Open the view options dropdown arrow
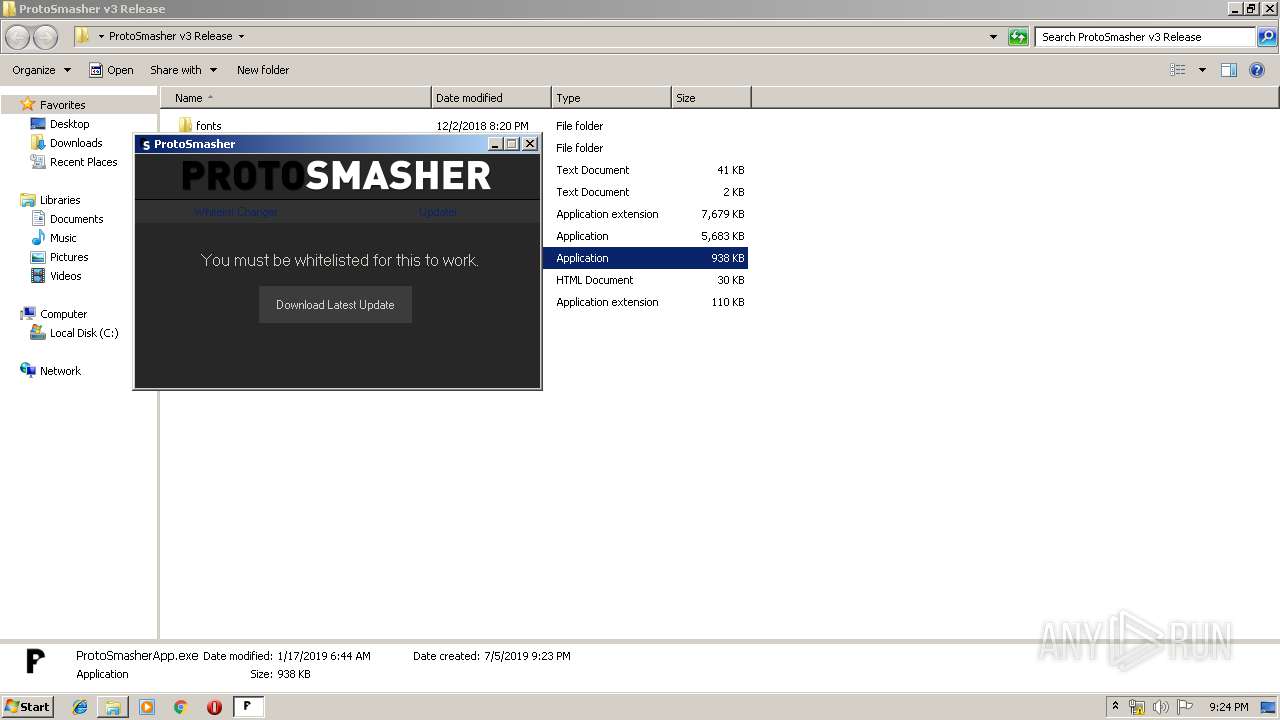The height and width of the screenshot is (720, 1280). pyautogui.click(x=1202, y=70)
